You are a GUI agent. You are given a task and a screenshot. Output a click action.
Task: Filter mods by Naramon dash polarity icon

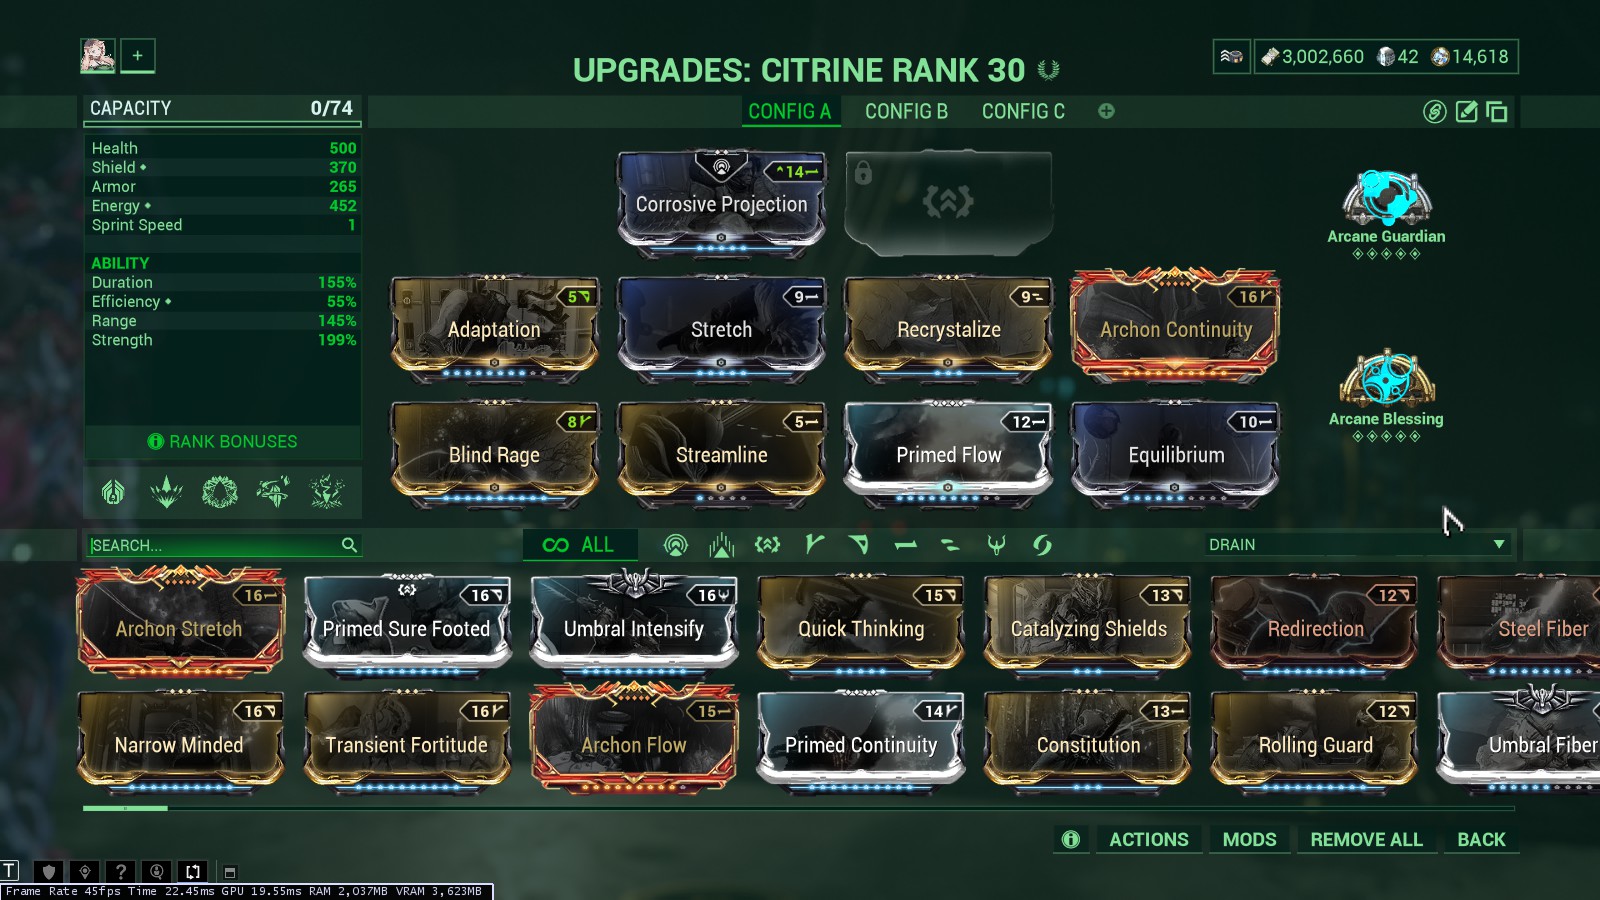point(905,545)
